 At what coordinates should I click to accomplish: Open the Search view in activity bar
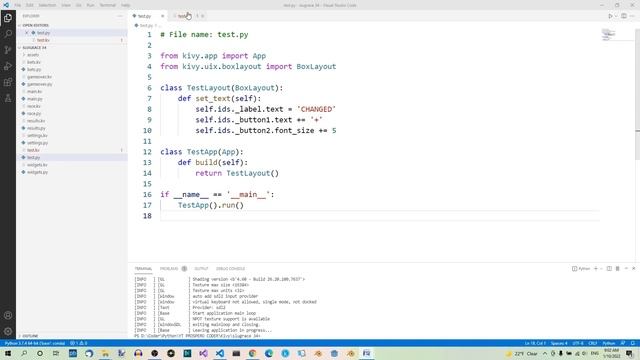8,34
